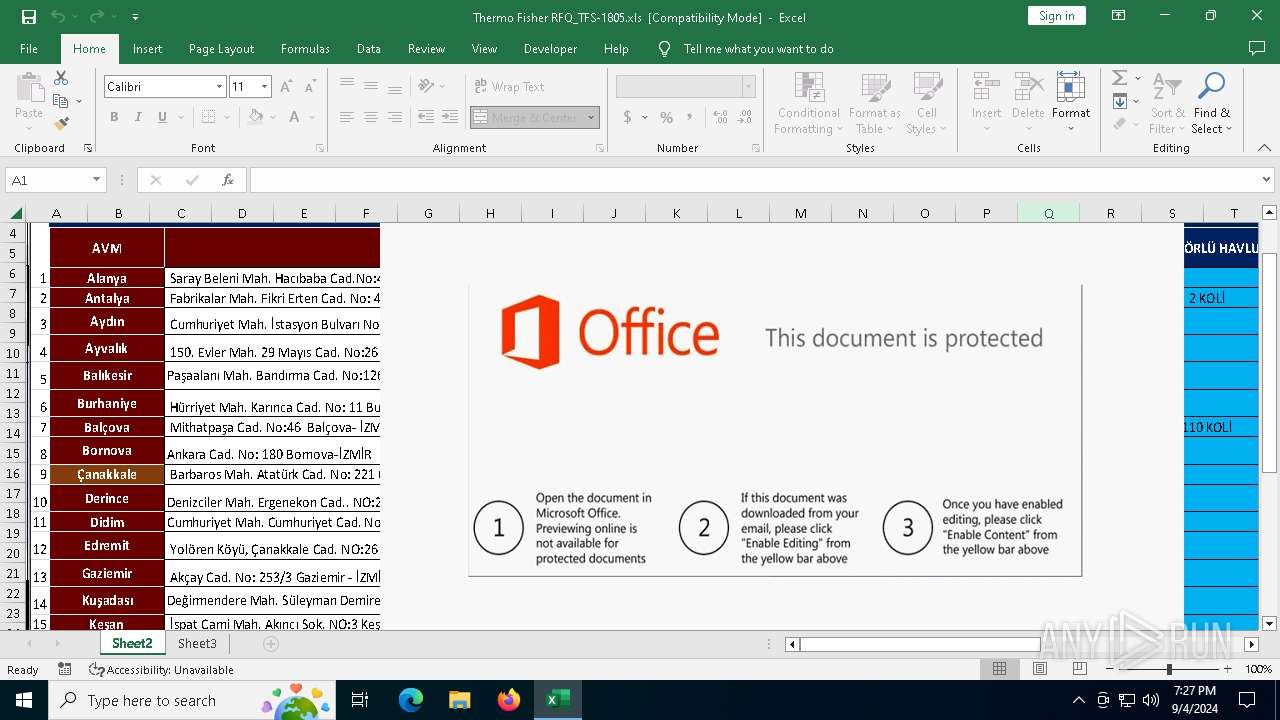
Task: Open Font settings dialog launcher
Action: click(x=320, y=148)
